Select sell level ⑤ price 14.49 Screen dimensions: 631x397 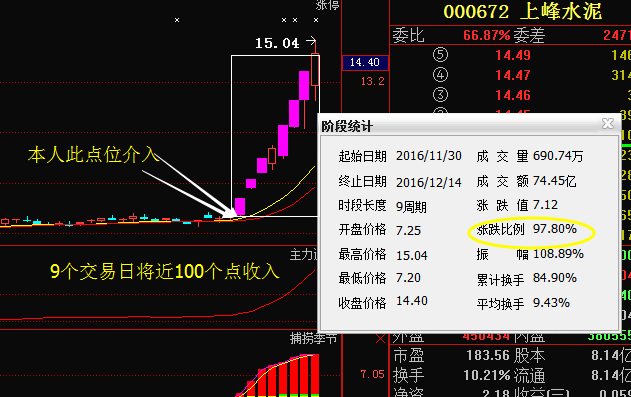click(513, 55)
